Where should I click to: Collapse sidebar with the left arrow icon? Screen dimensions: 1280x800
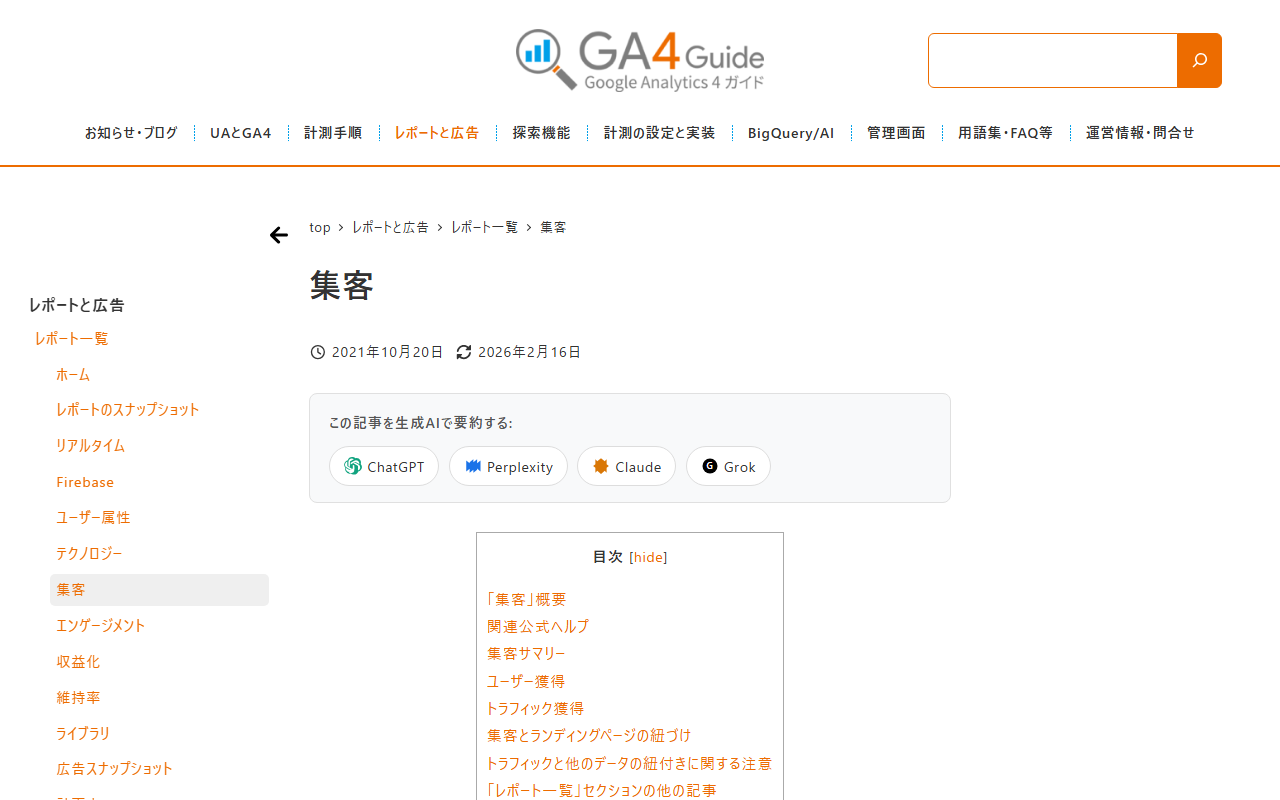point(279,235)
